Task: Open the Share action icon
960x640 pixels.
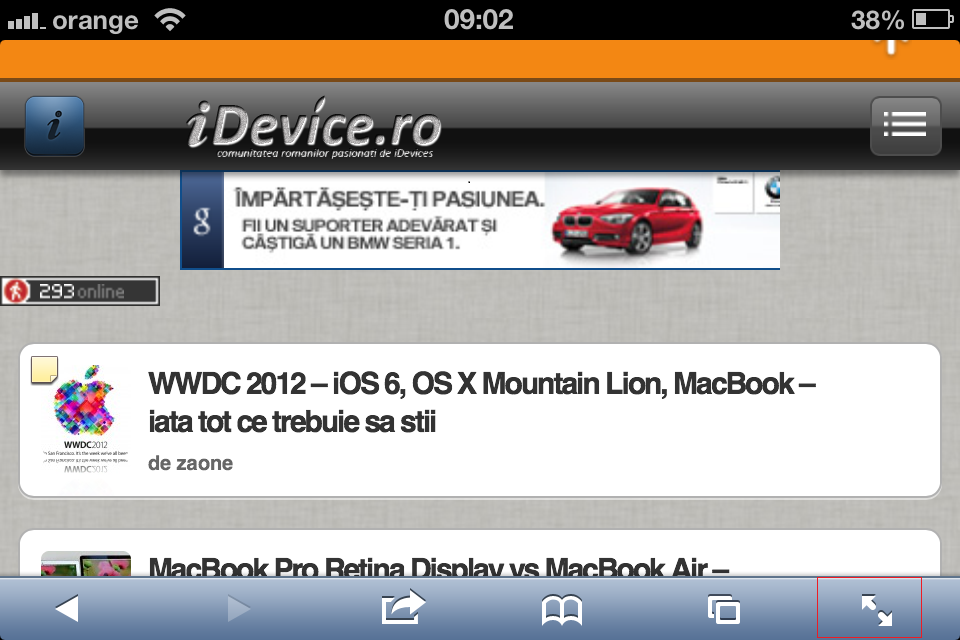Action: tap(403, 608)
